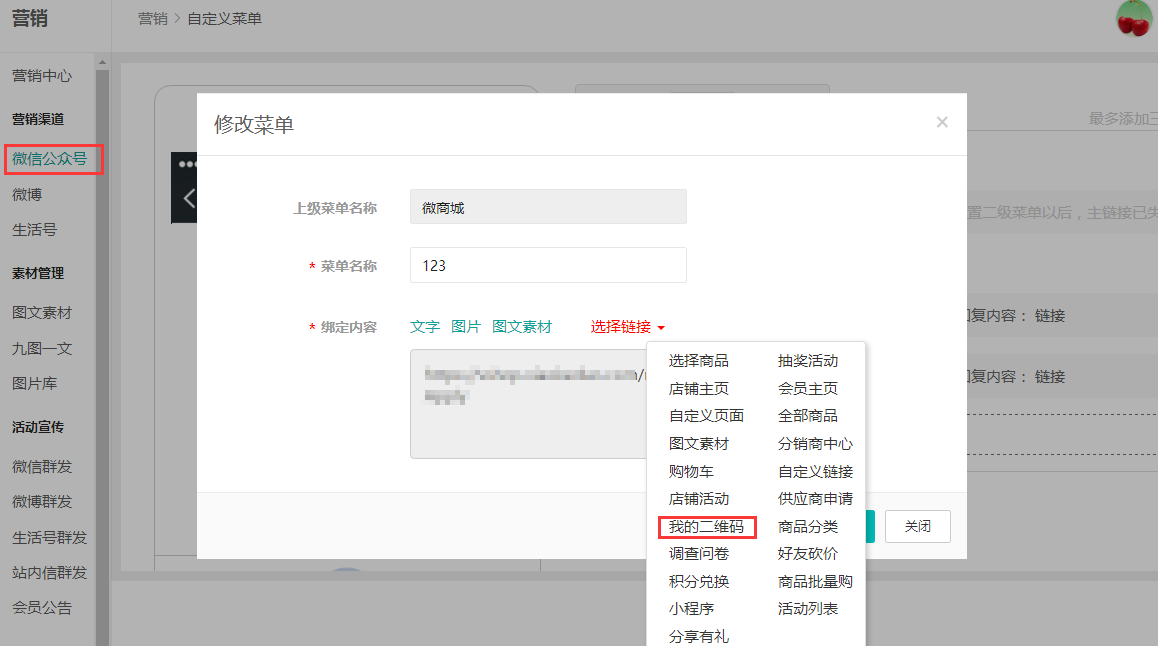Switch to 文字 binding content type
The image size is (1158, 646).
click(425, 327)
